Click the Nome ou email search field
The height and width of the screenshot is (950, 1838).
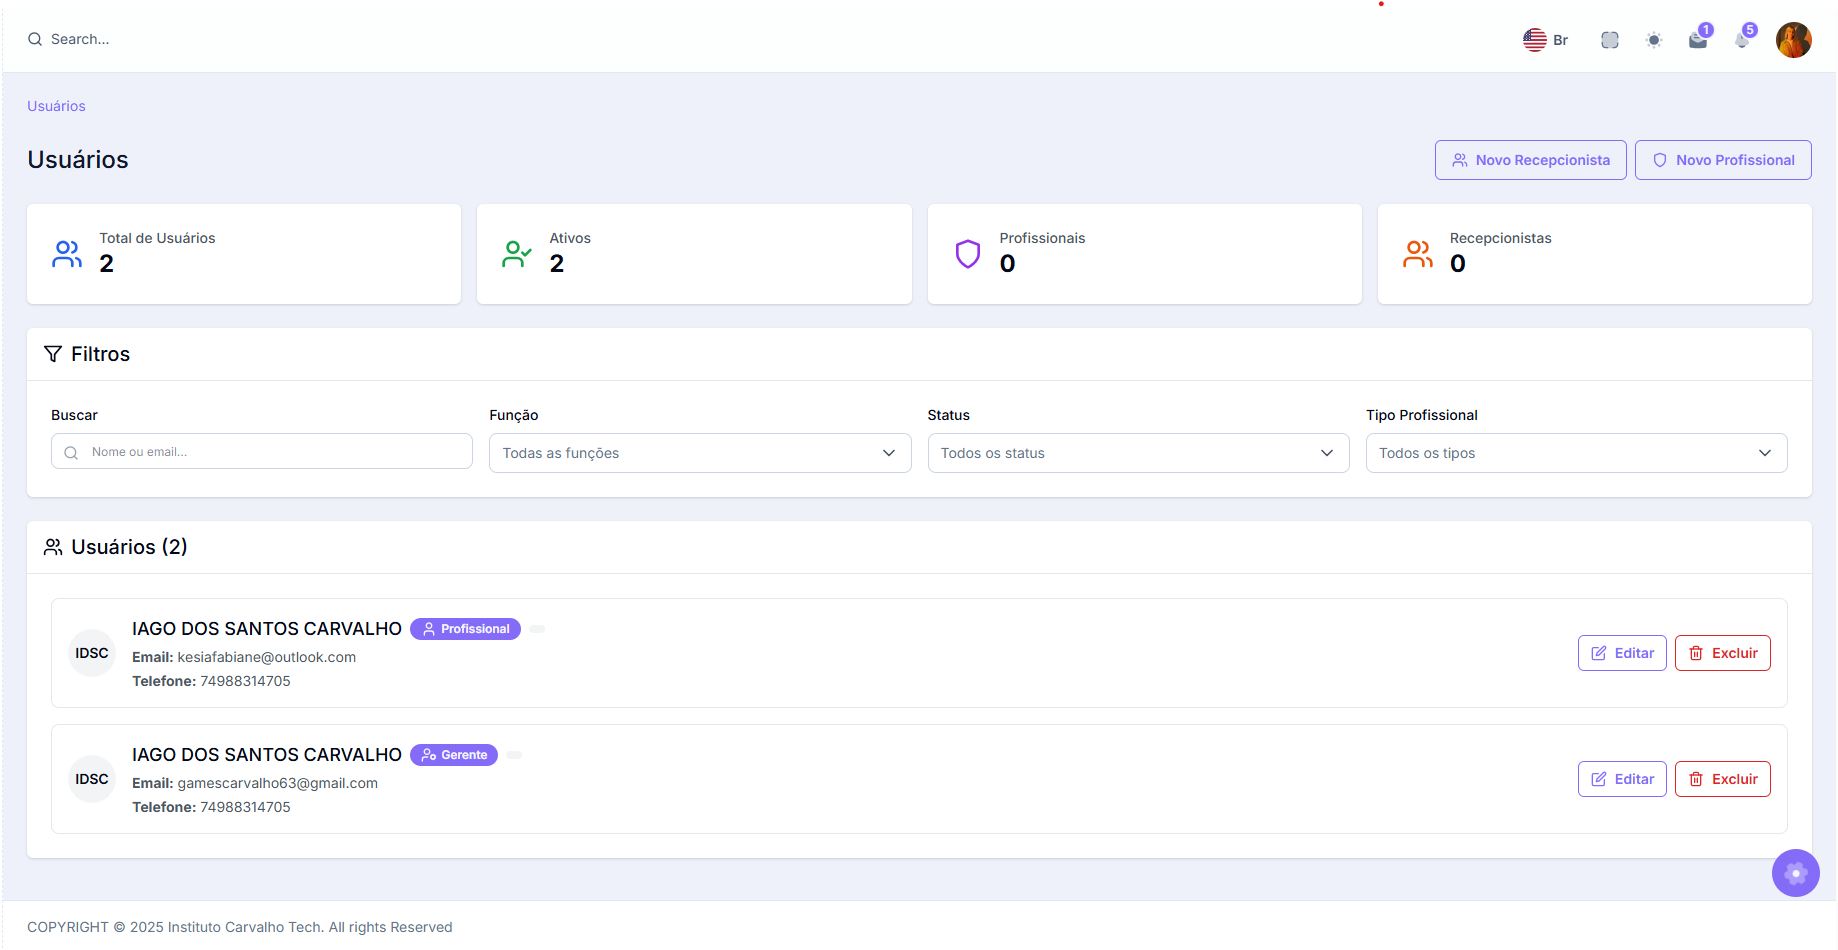click(x=270, y=452)
